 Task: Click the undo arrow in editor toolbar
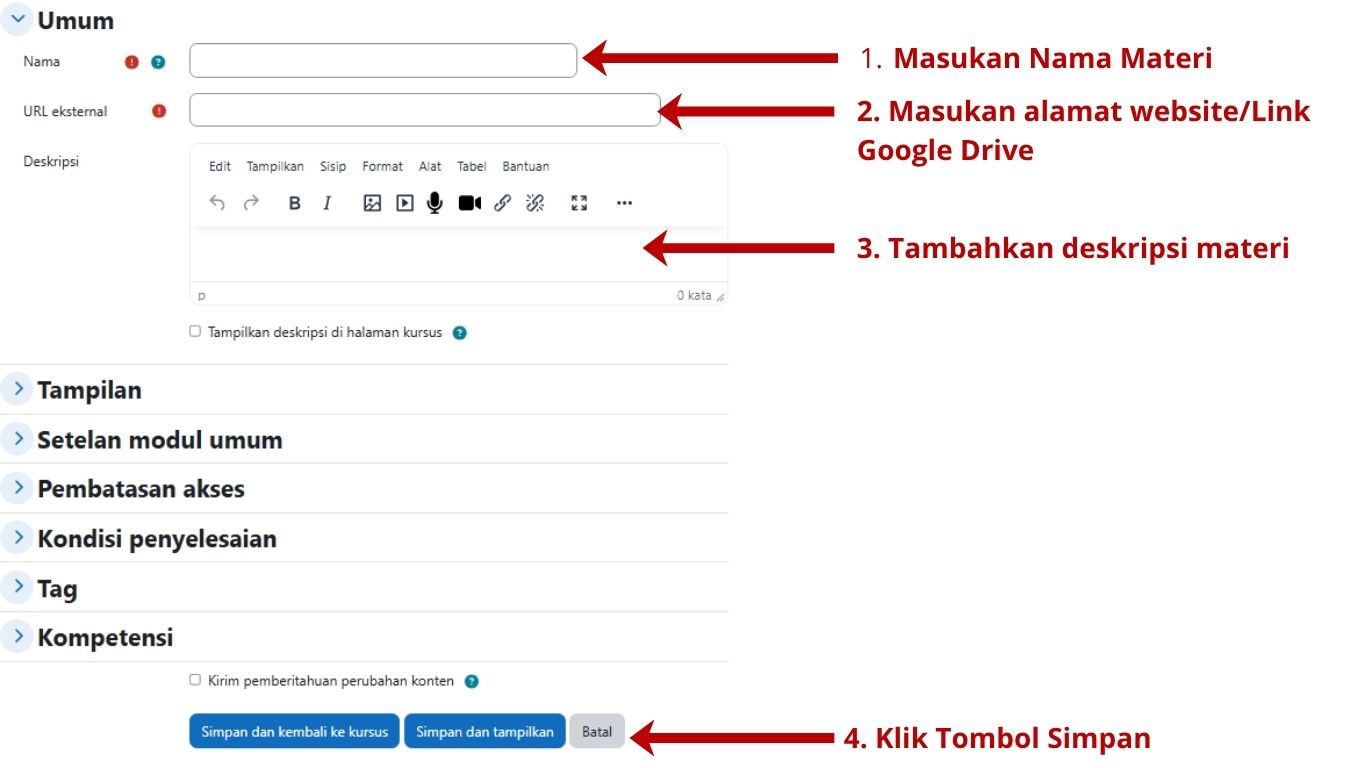point(217,203)
